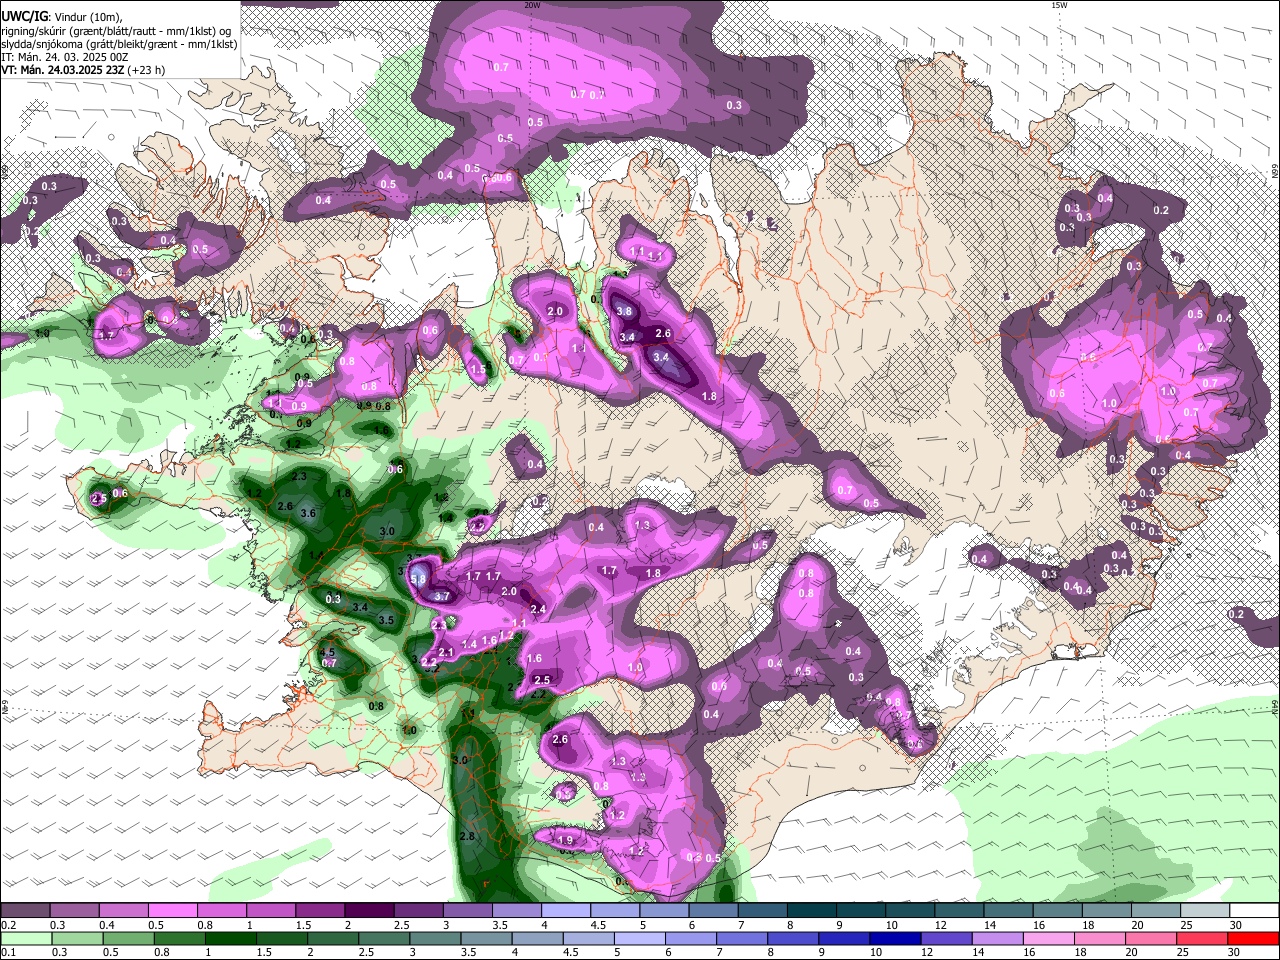This screenshot has height=960, width=1280.
Task: Select the 'IT: Mán. 24. 03. 2025 00Z' line
Action: pyautogui.click(x=64, y=57)
